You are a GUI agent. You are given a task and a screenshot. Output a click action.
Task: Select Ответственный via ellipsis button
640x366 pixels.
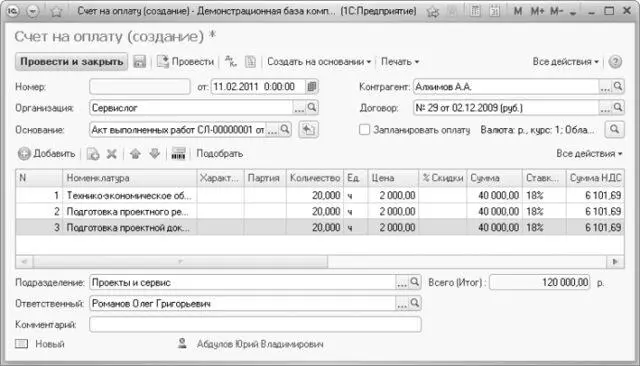click(x=402, y=304)
